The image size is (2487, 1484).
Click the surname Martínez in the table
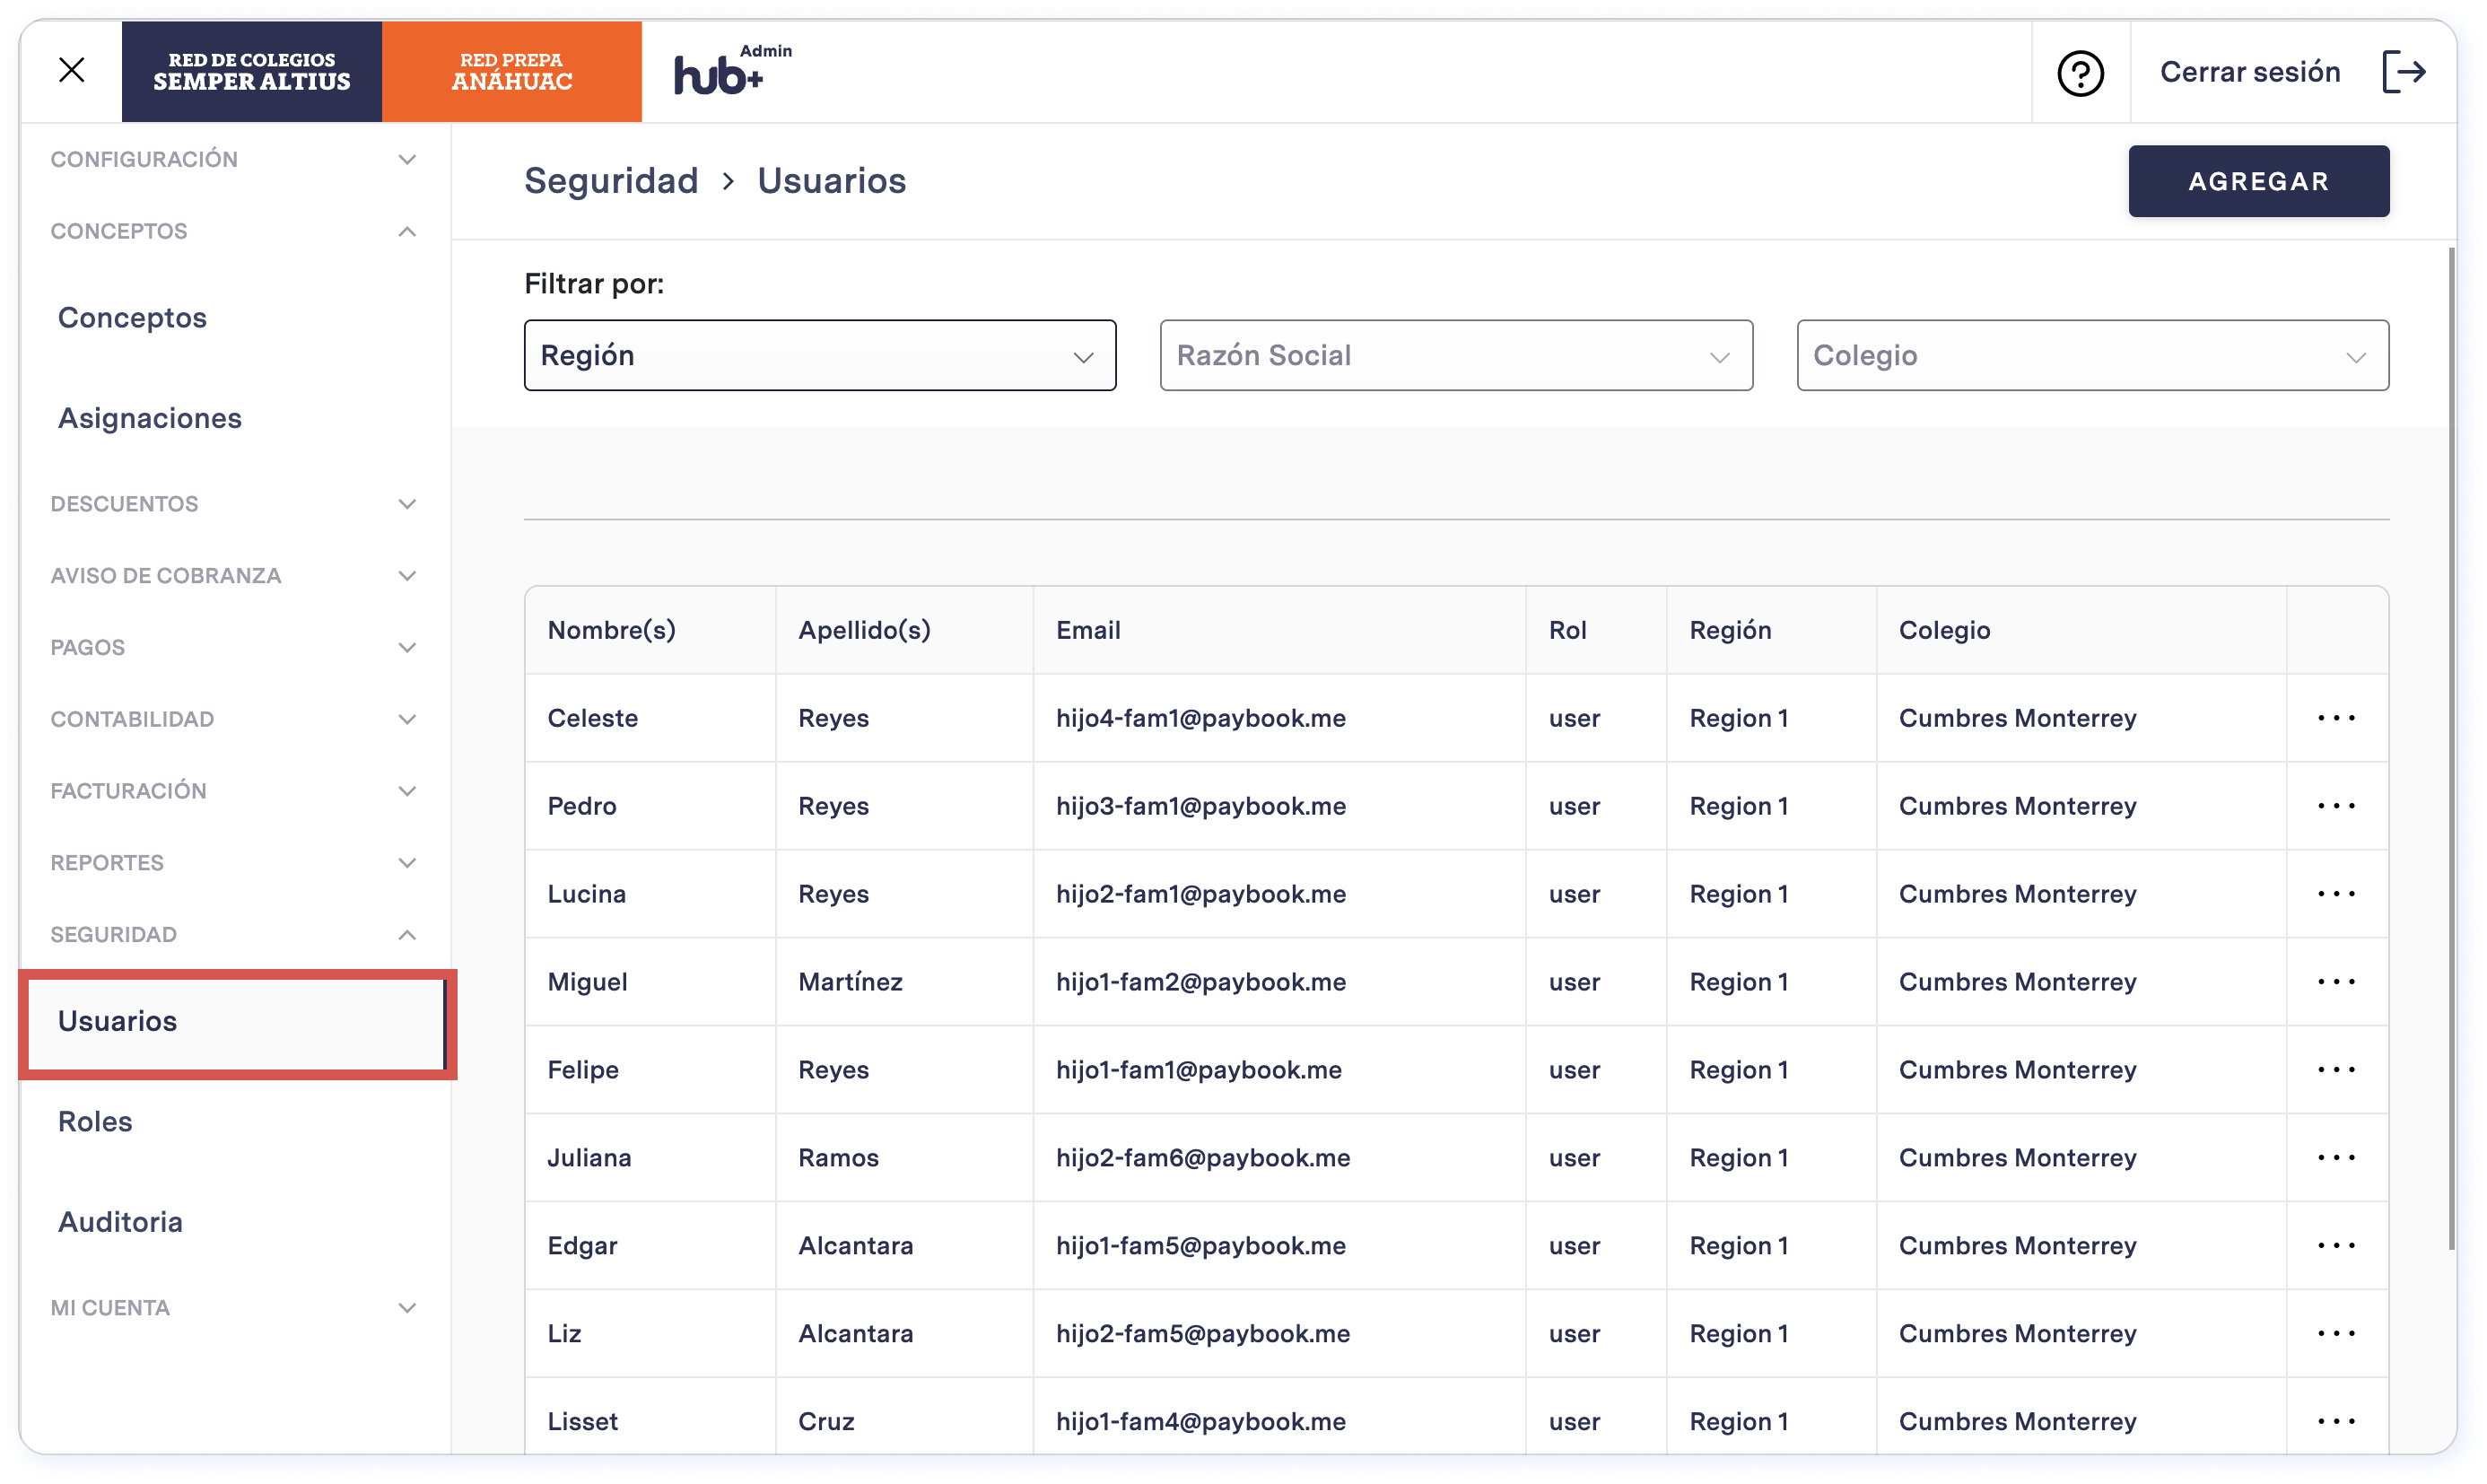point(850,982)
